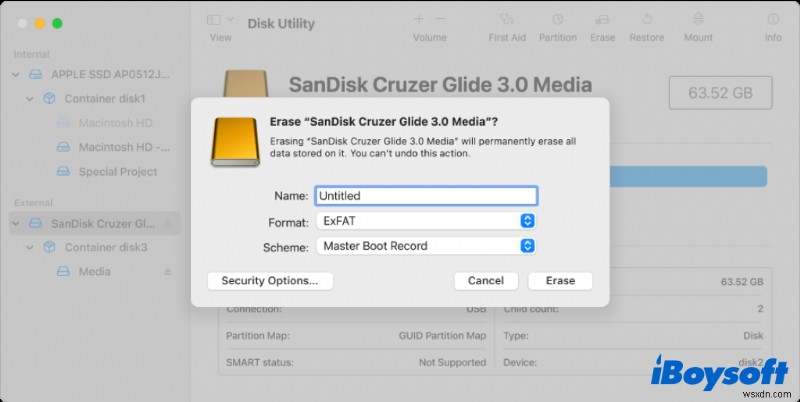Screen dimensions: 800x402
Task: Click the drive icon beside APPLE SSD
Action: tap(35, 74)
